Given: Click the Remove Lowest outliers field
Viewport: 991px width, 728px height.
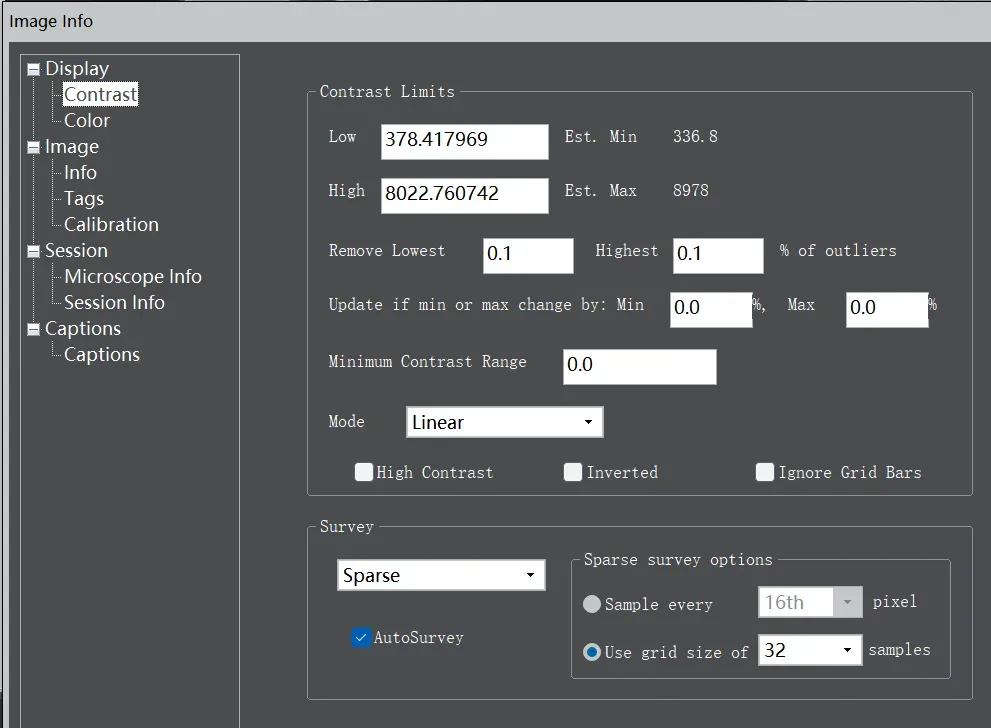Looking at the screenshot, I should pyautogui.click(x=527, y=254).
